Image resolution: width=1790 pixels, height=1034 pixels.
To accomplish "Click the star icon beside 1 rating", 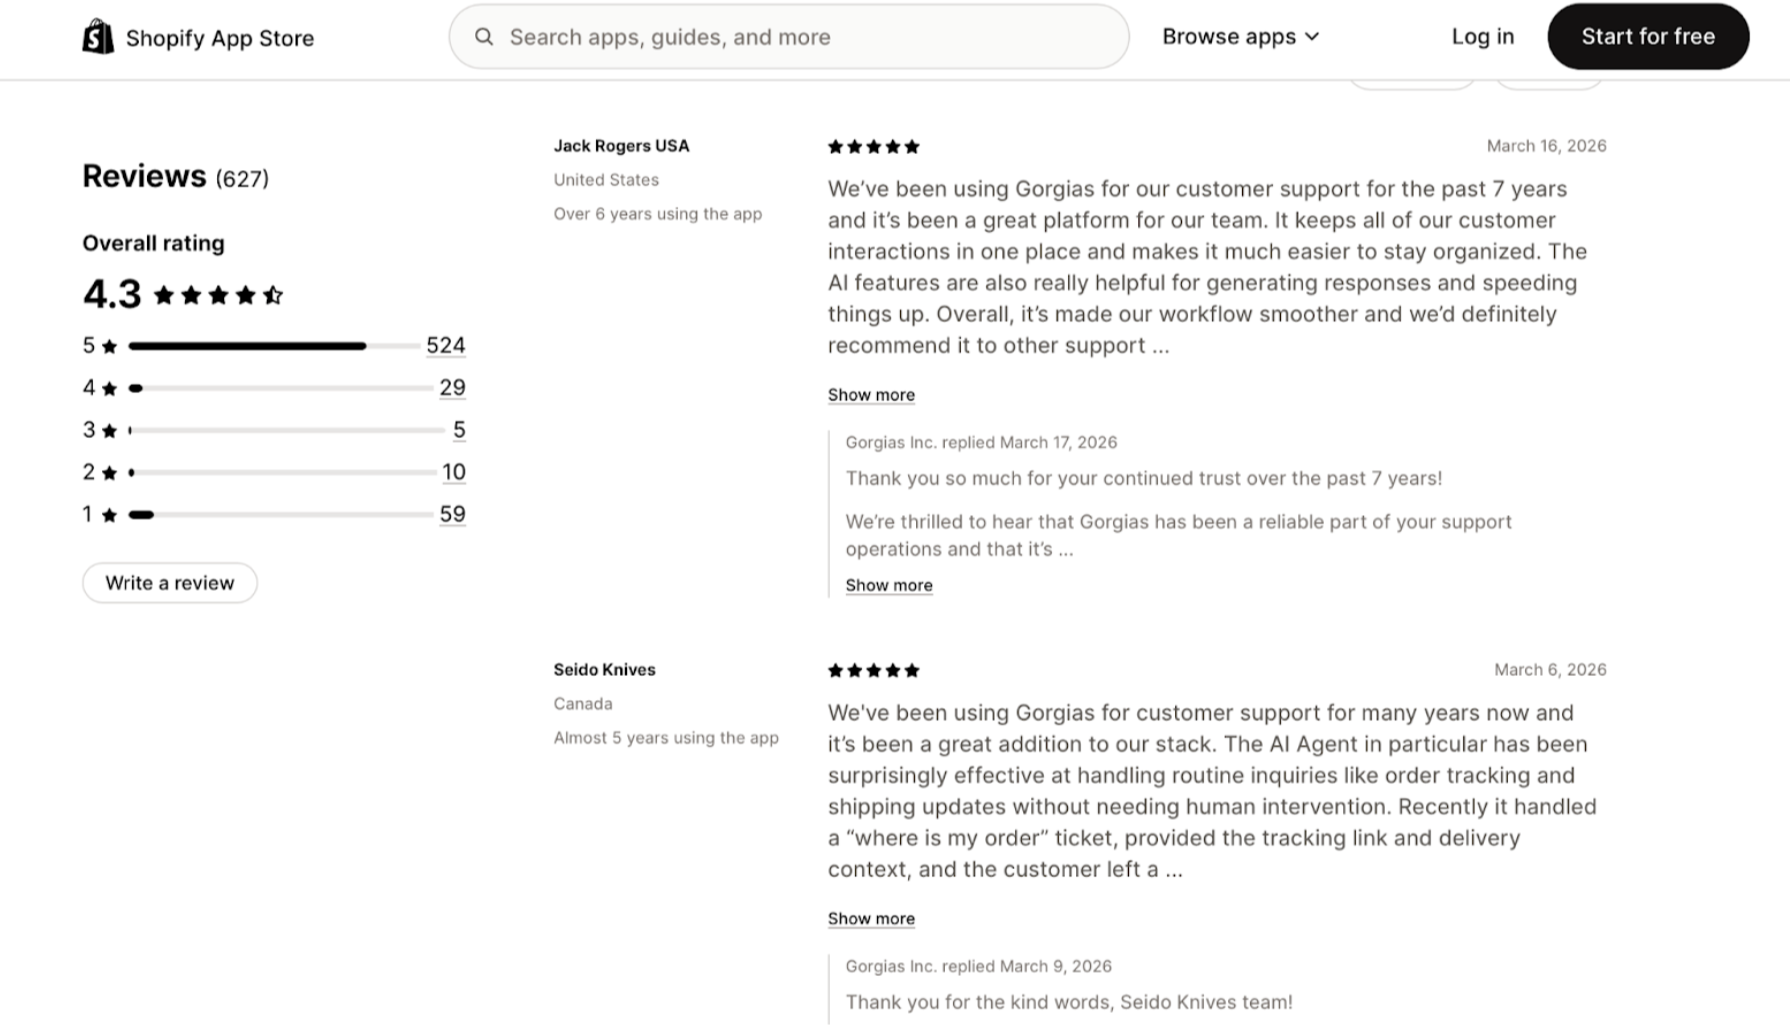I will (110, 516).
